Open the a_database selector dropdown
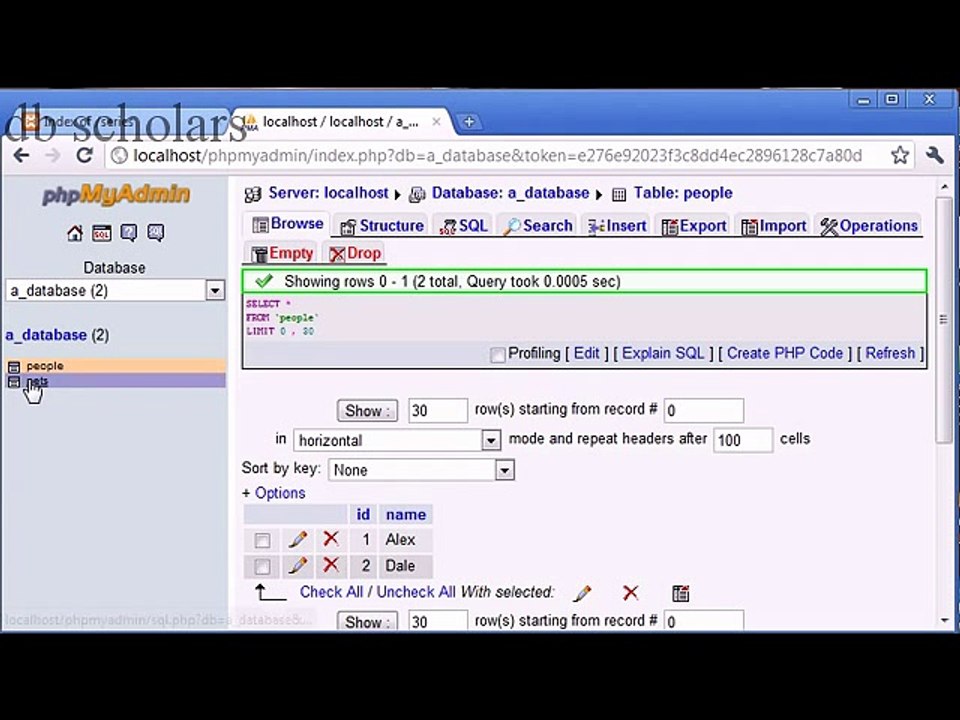 [x=215, y=290]
